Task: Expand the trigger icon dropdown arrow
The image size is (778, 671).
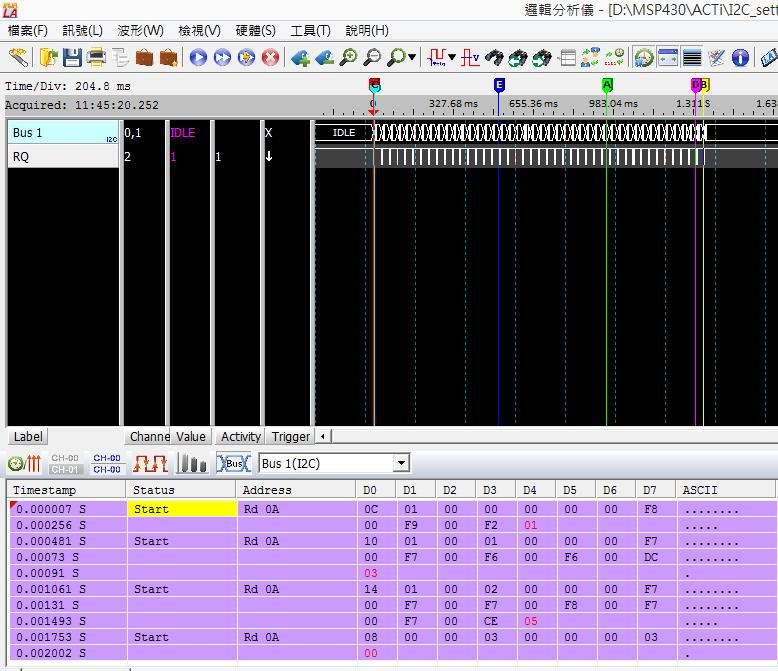Action: pyautogui.click(x=452, y=58)
